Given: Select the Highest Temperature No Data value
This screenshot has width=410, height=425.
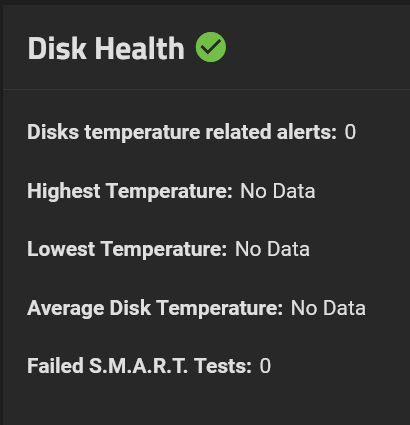Looking at the screenshot, I should coord(278,191).
